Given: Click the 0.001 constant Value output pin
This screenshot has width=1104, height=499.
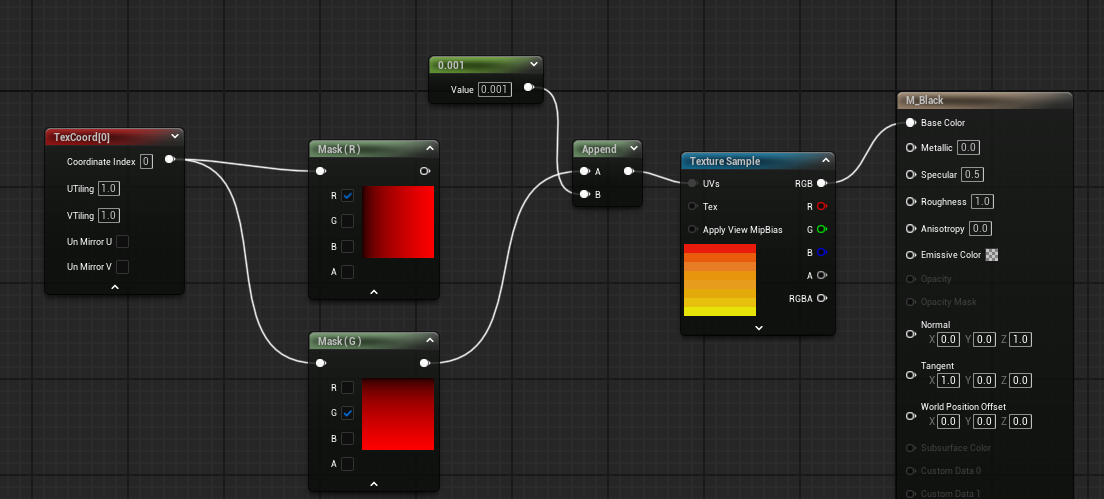Looking at the screenshot, I should (x=529, y=87).
